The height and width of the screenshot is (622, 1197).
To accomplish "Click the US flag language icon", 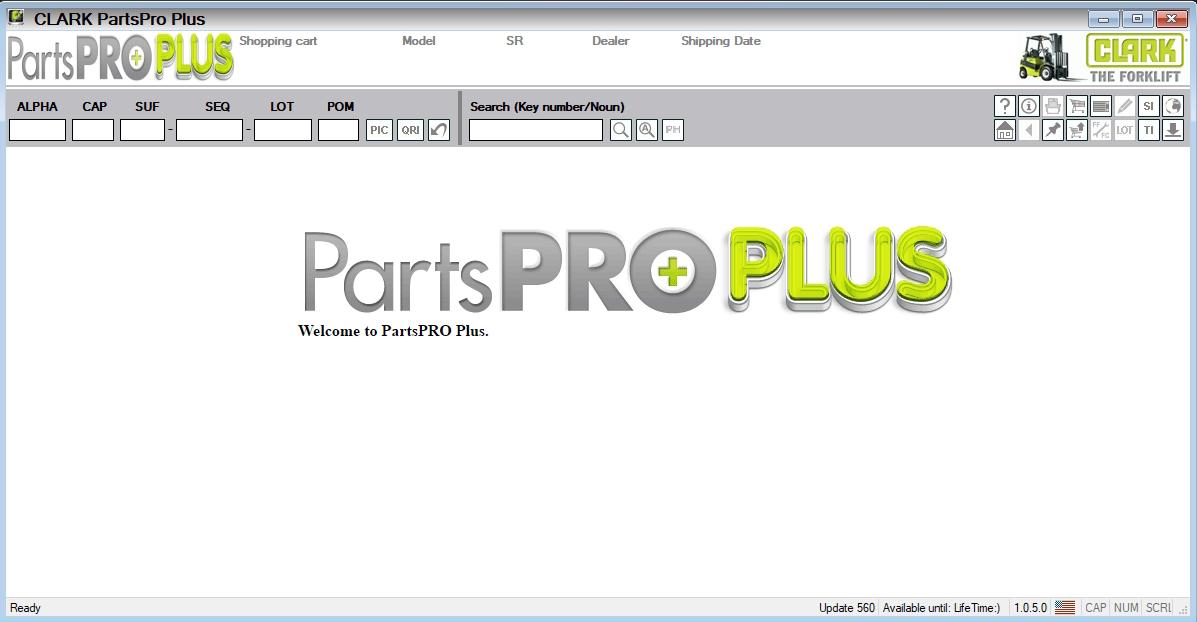I will (x=1065, y=607).
